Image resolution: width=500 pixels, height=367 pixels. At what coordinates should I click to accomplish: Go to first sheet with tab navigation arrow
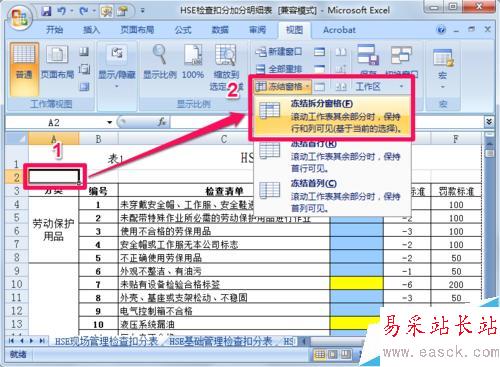click(x=12, y=341)
